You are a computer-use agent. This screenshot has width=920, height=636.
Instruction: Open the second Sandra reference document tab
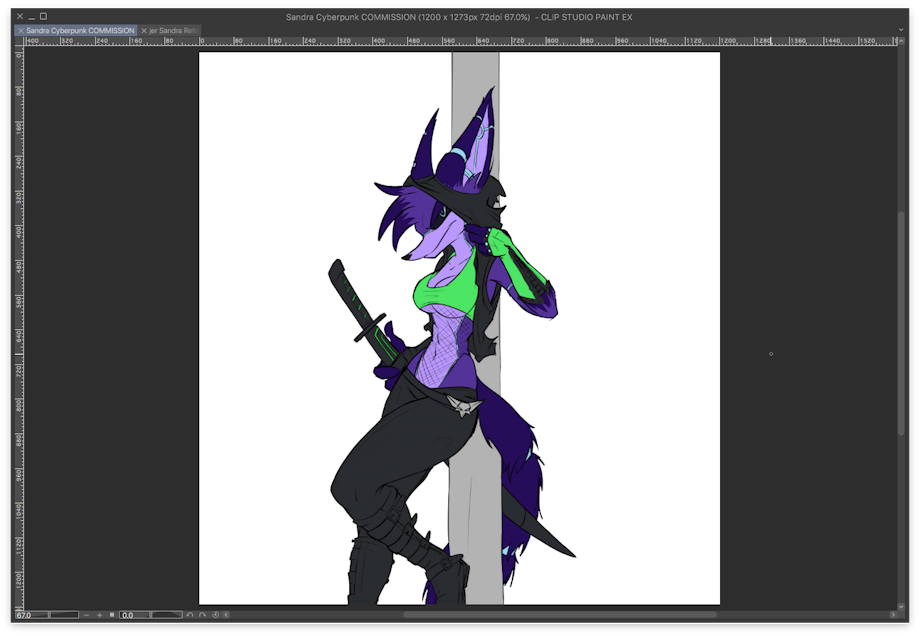click(174, 31)
